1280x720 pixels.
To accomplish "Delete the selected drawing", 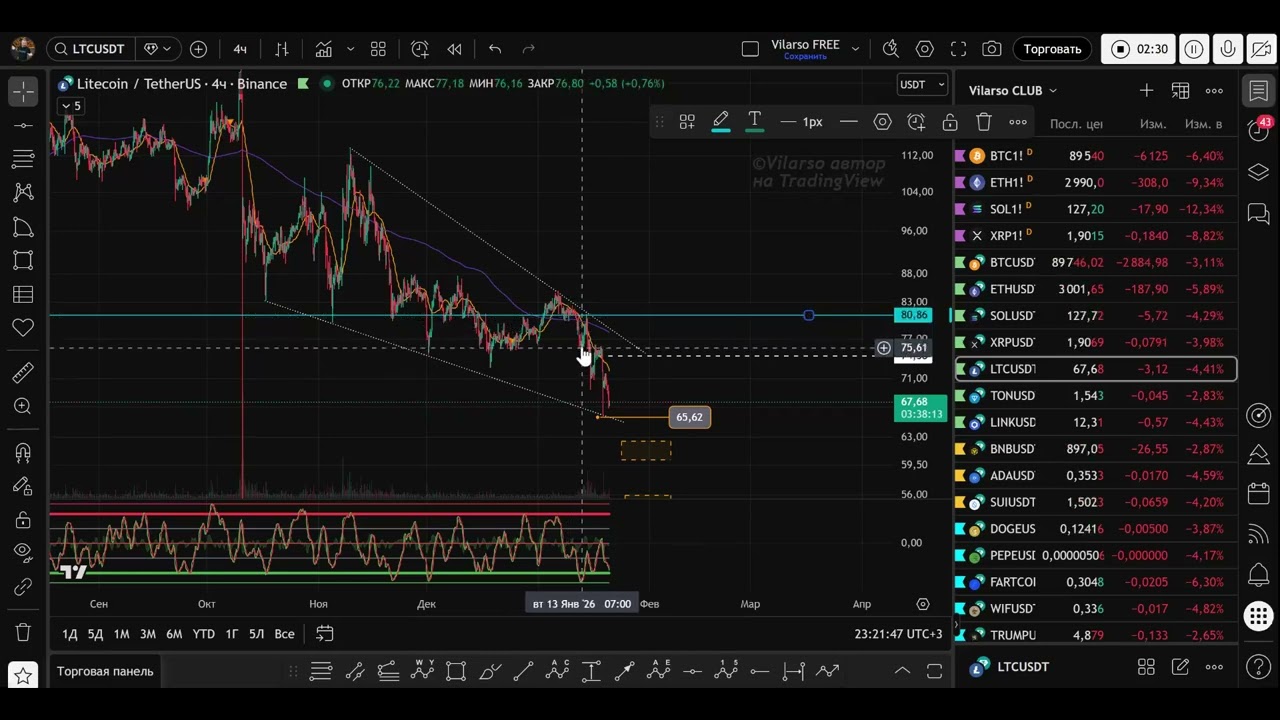I will (x=984, y=122).
